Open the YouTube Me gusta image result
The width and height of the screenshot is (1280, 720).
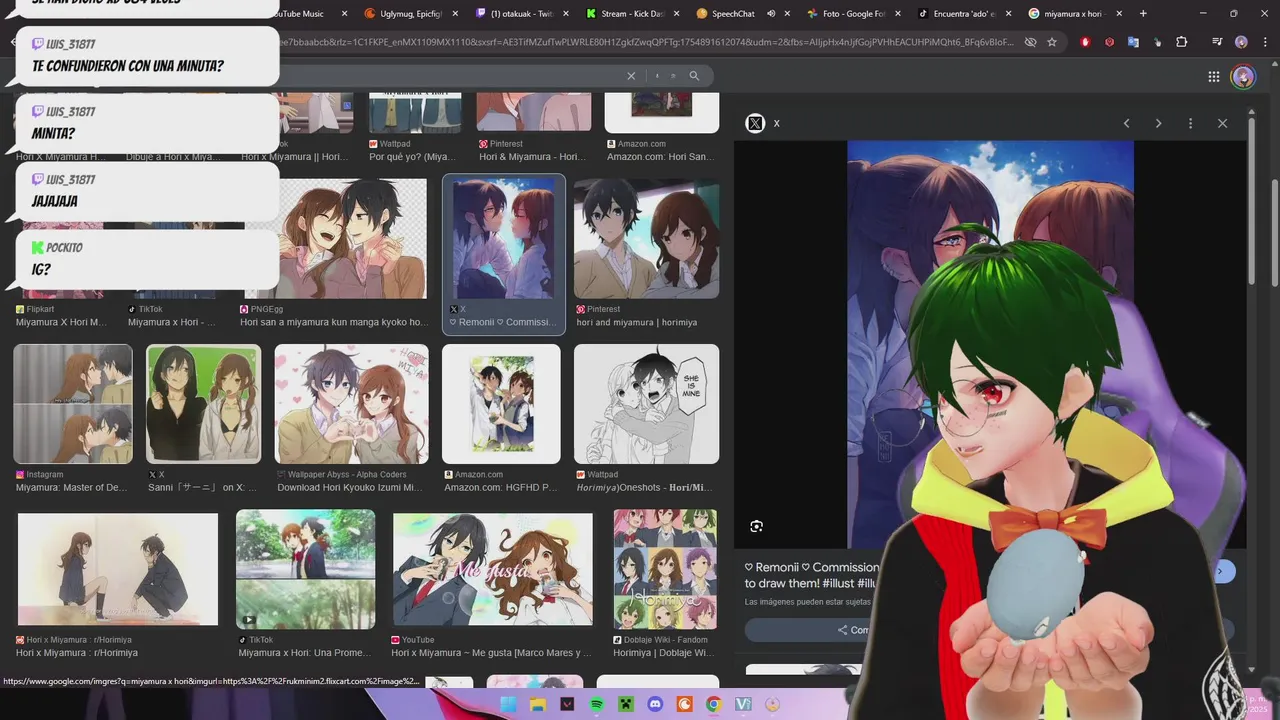pos(492,569)
